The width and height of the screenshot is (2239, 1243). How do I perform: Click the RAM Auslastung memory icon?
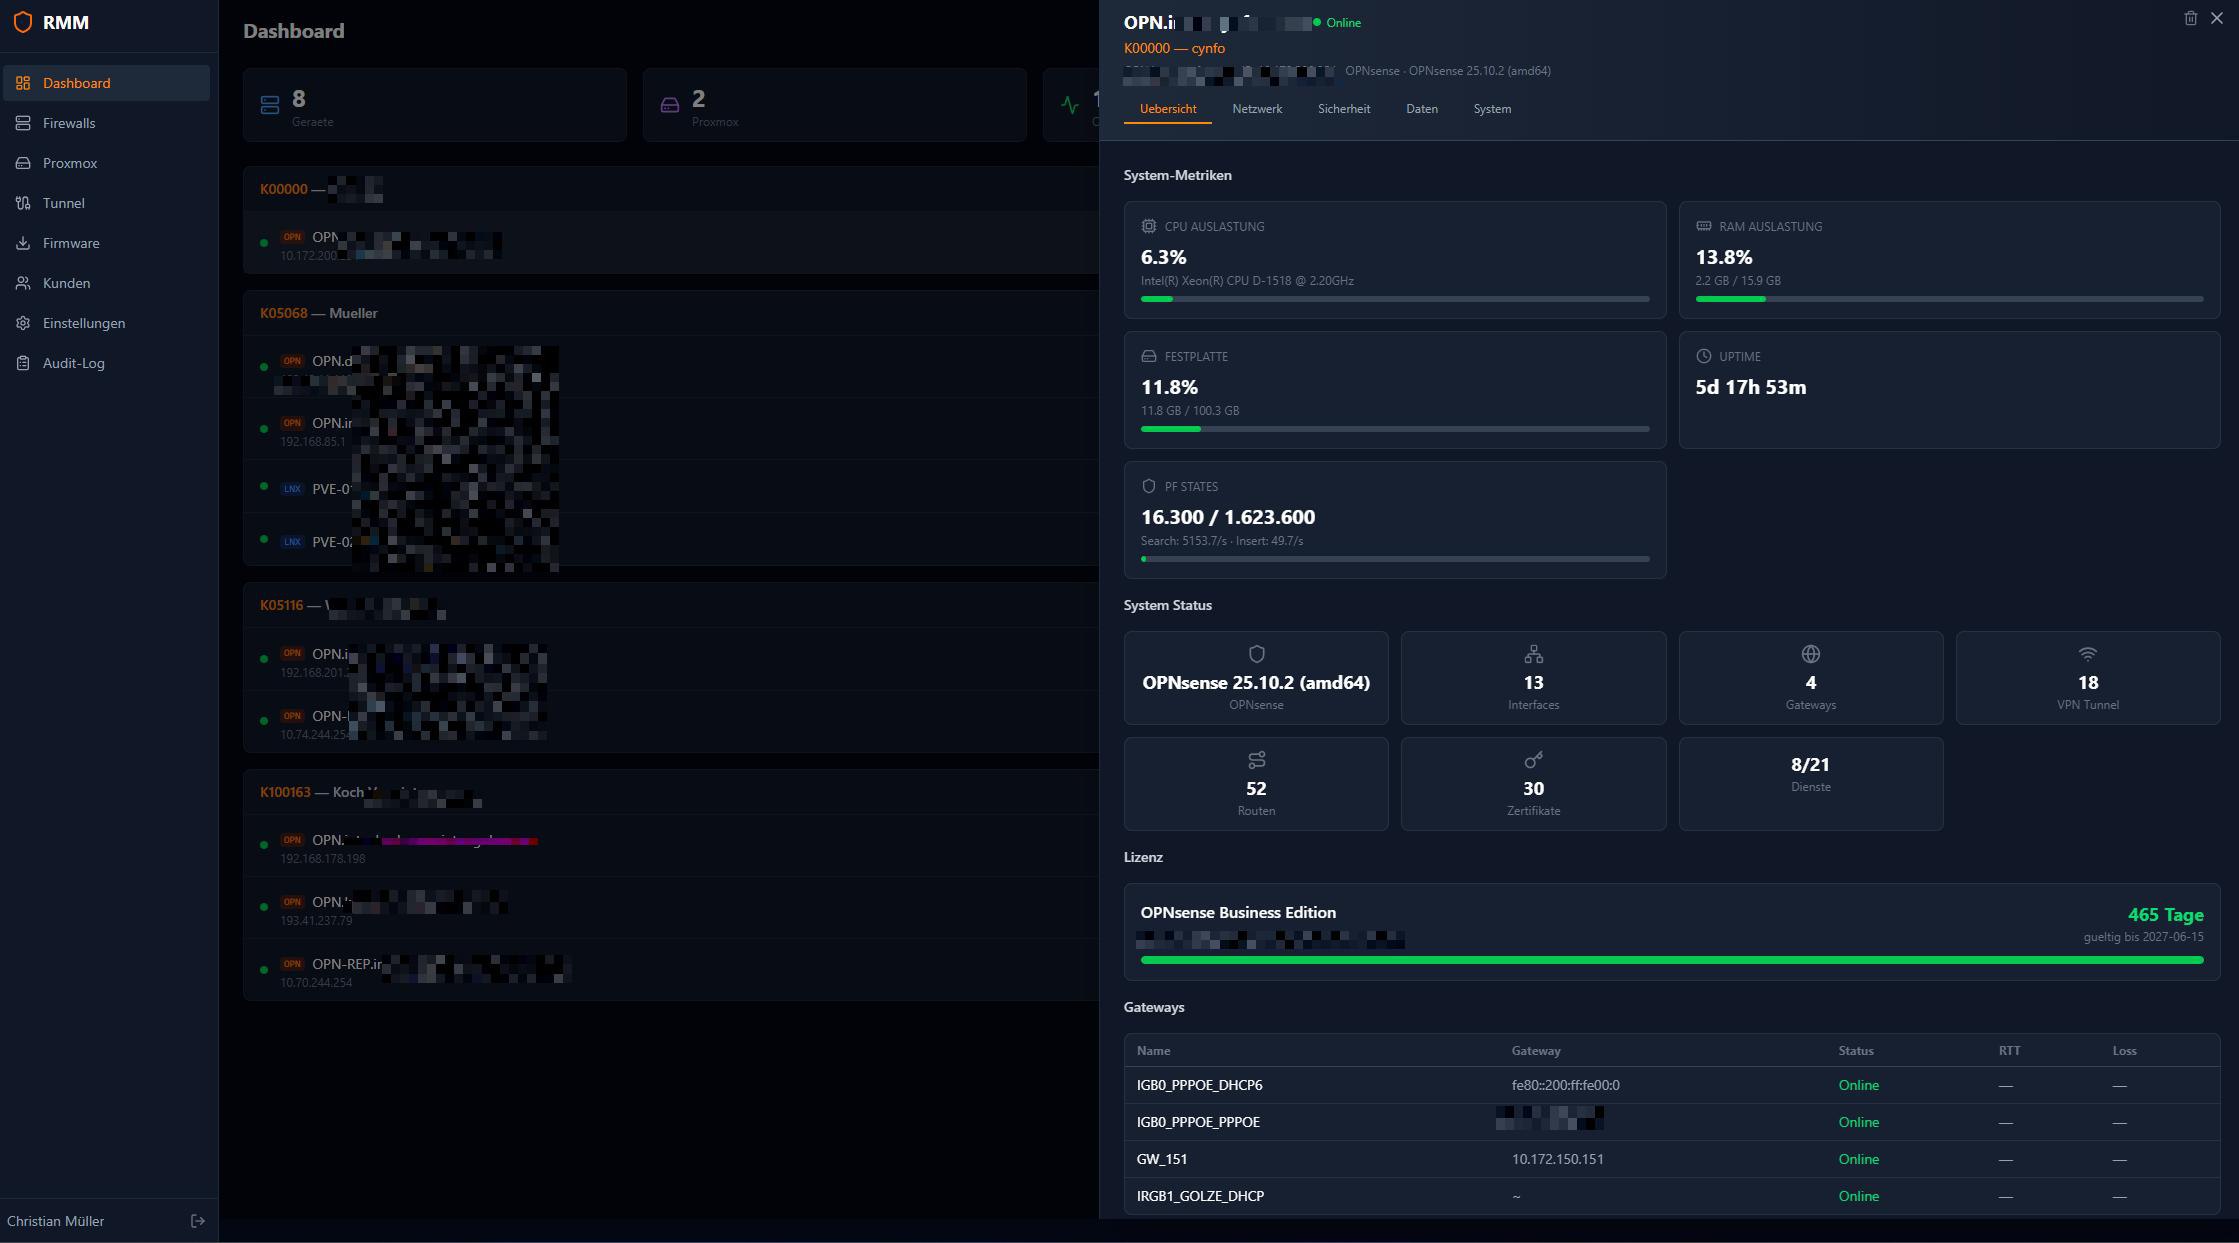[x=1704, y=226]
